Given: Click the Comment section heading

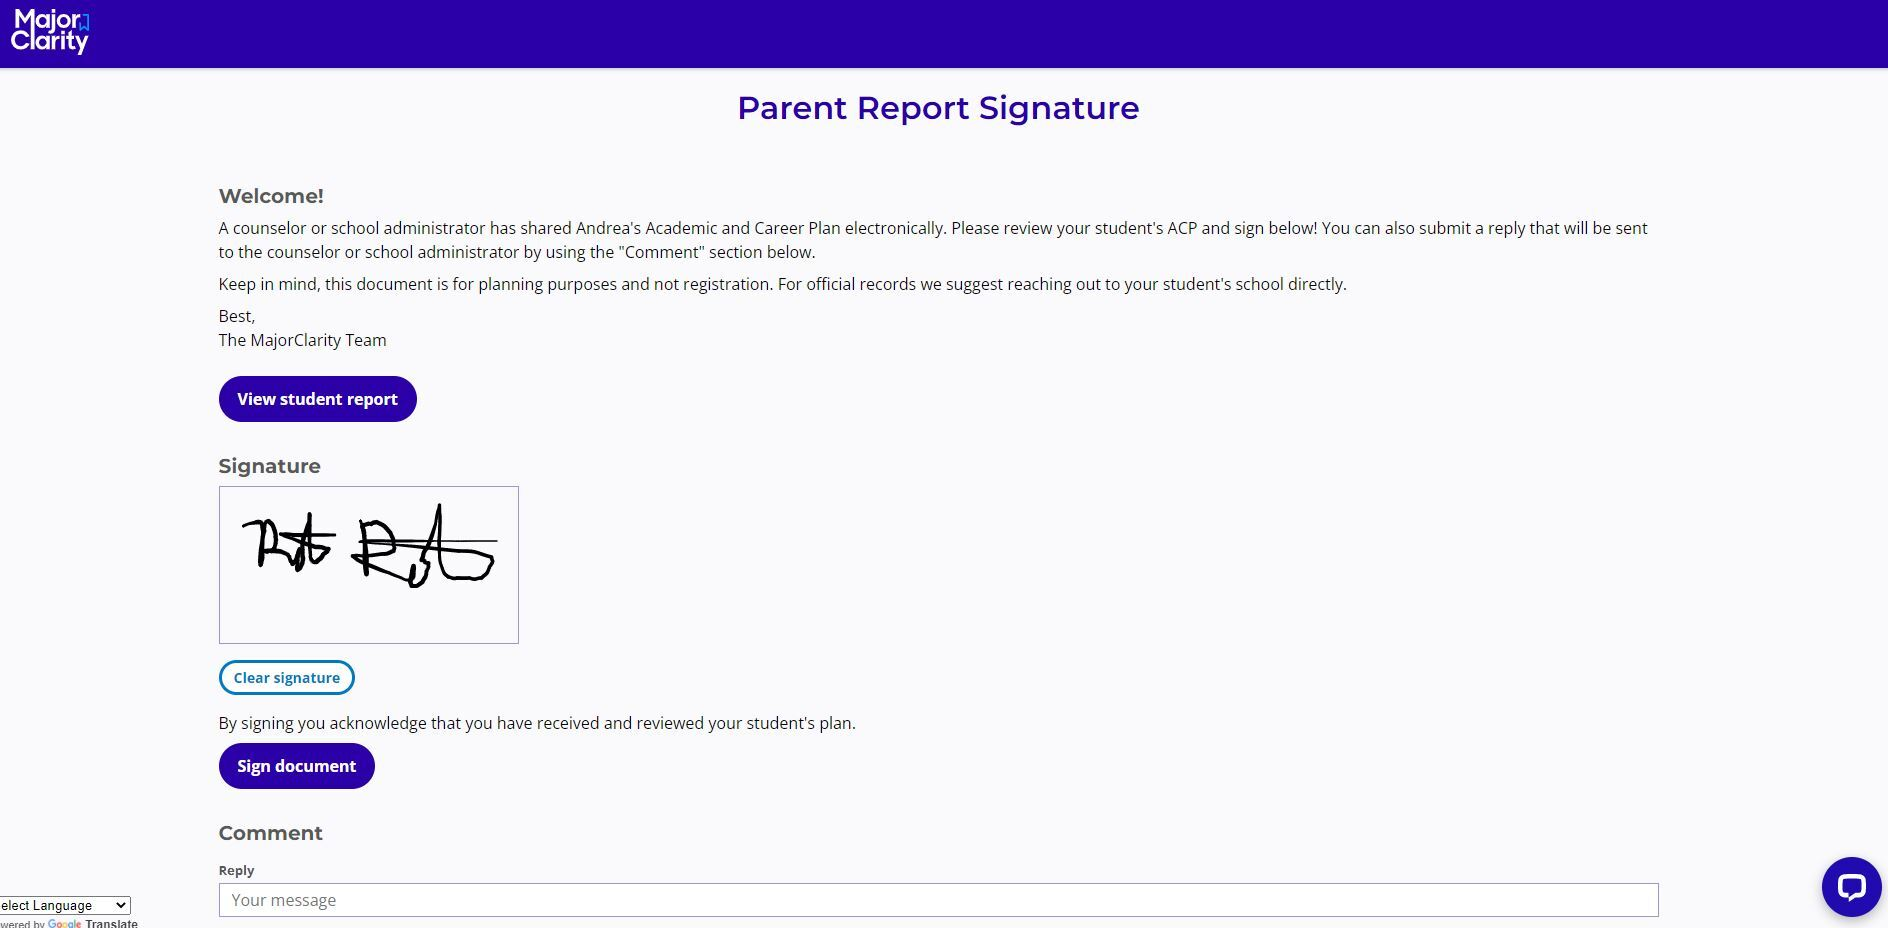Looking at the screenshot, I should coord(270,833).
